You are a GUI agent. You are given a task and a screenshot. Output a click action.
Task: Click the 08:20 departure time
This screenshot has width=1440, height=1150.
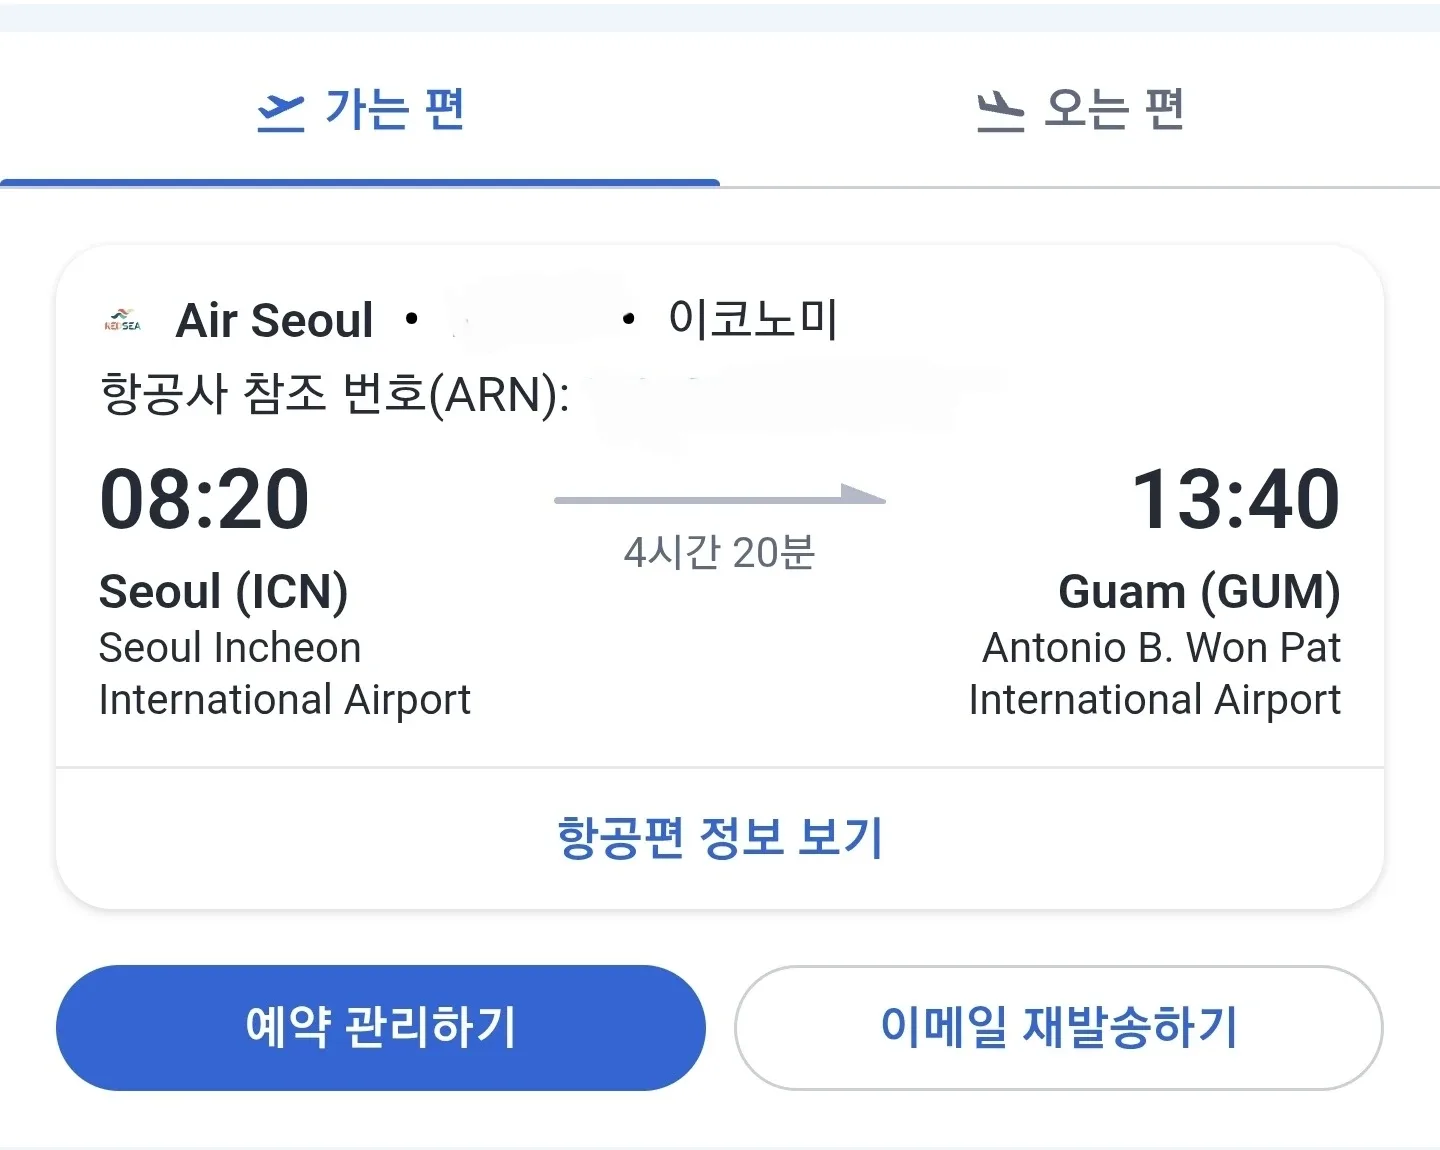205,499
